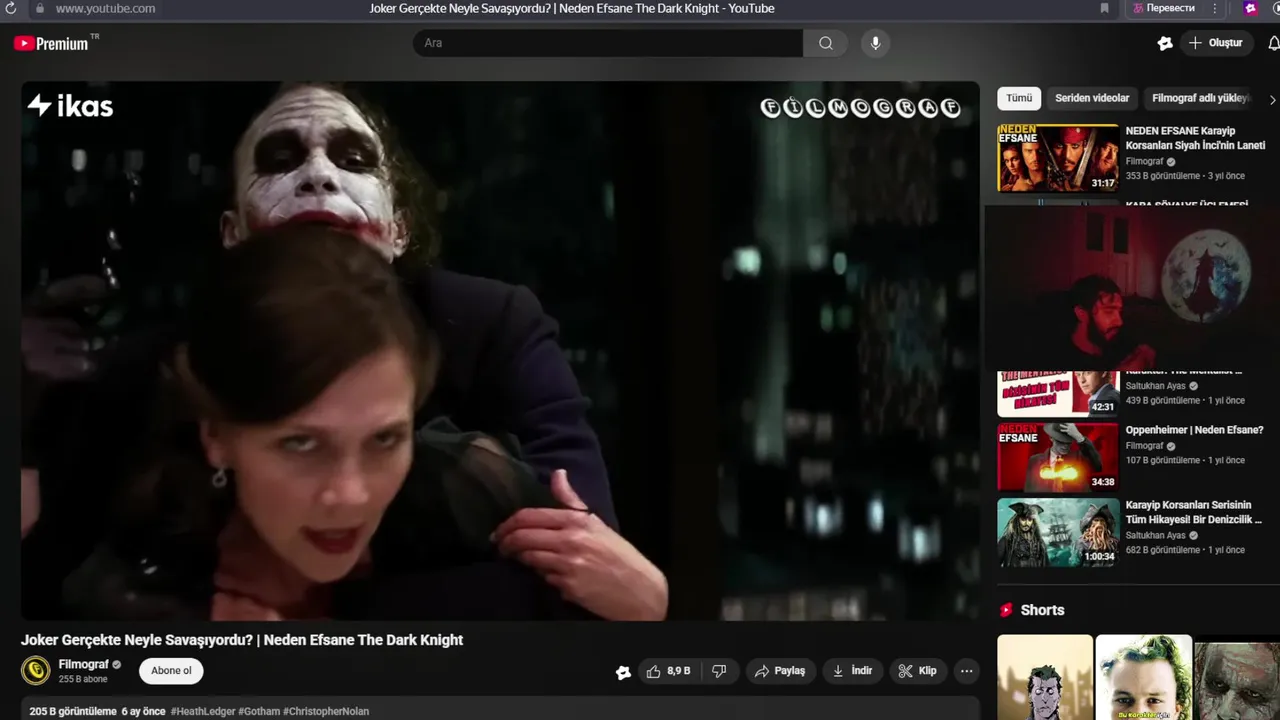1280x720 pixels.
Task: Open Oppenheimer | Neden Efsane? title
Action: click(x=1194, y=430)
